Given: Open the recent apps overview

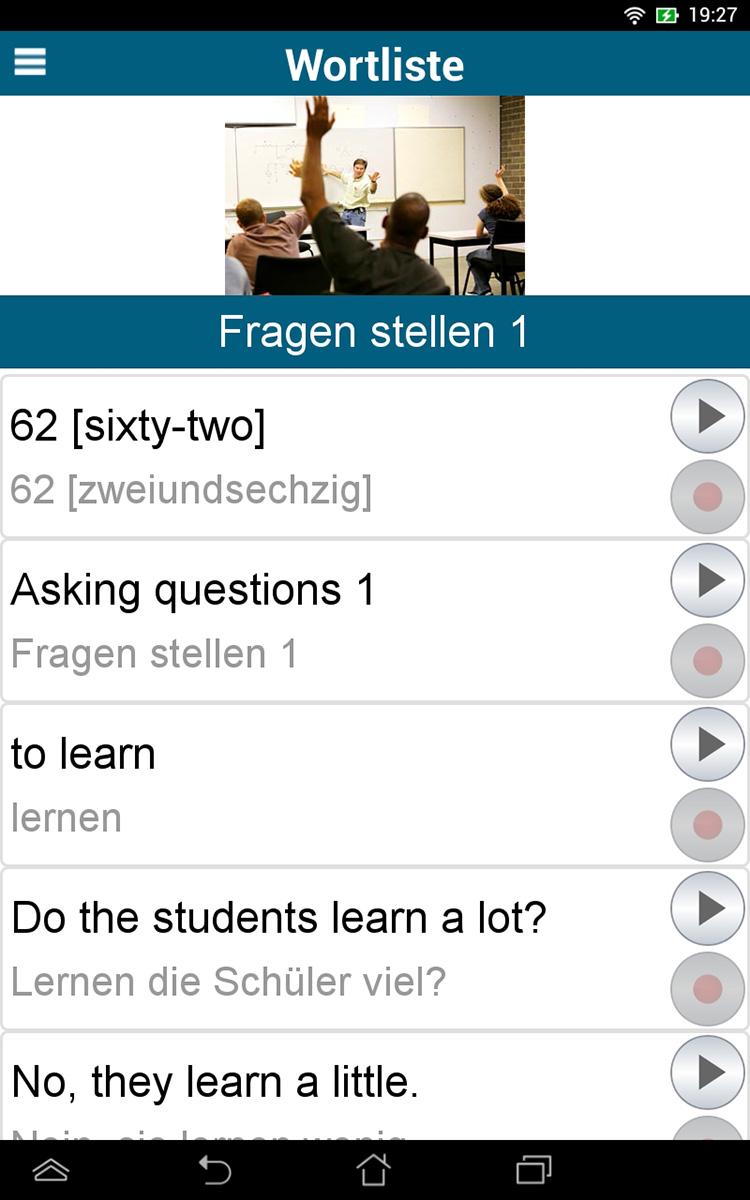Looking at the screenshot, I should coord(534,1169).
